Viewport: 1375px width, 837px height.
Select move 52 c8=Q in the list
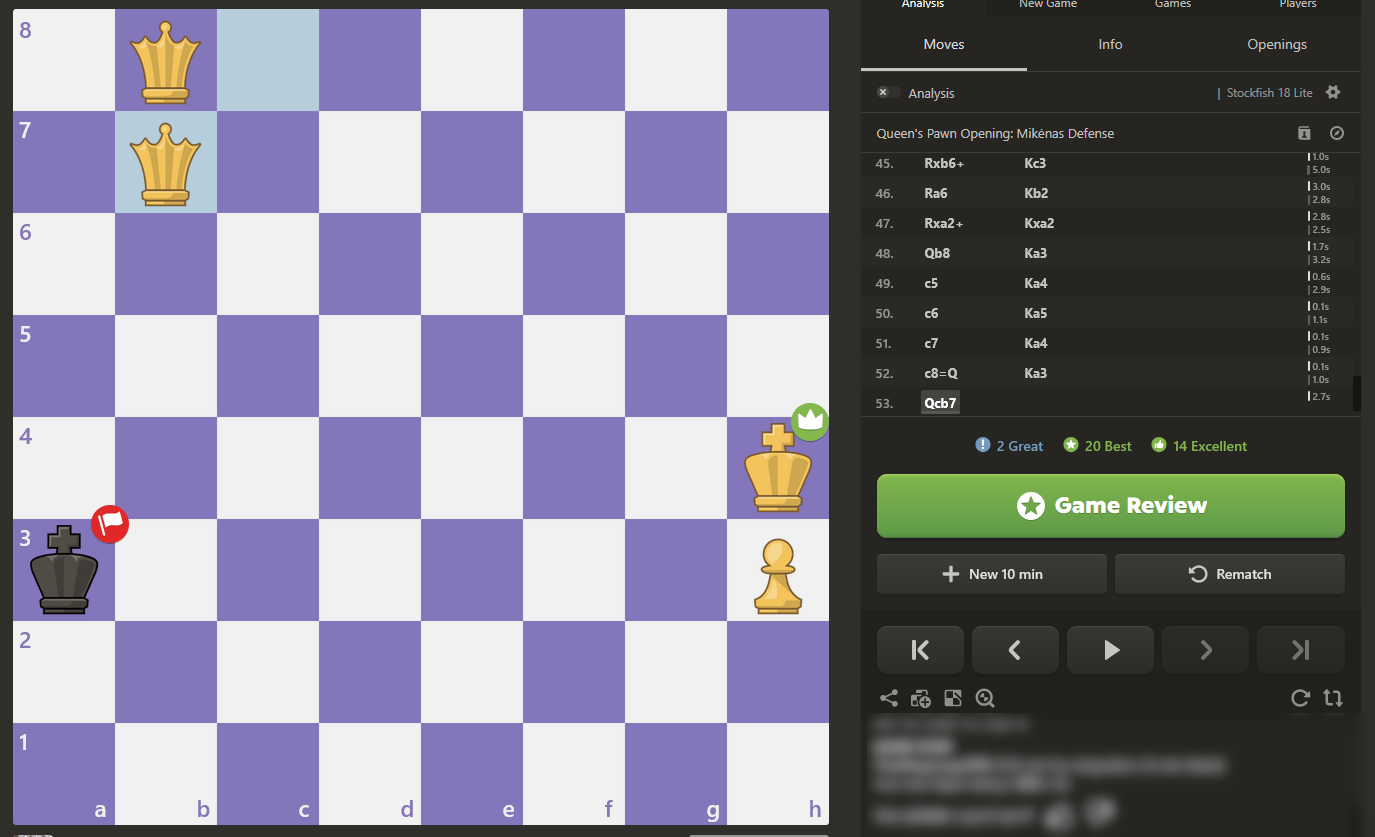[942, 373]
